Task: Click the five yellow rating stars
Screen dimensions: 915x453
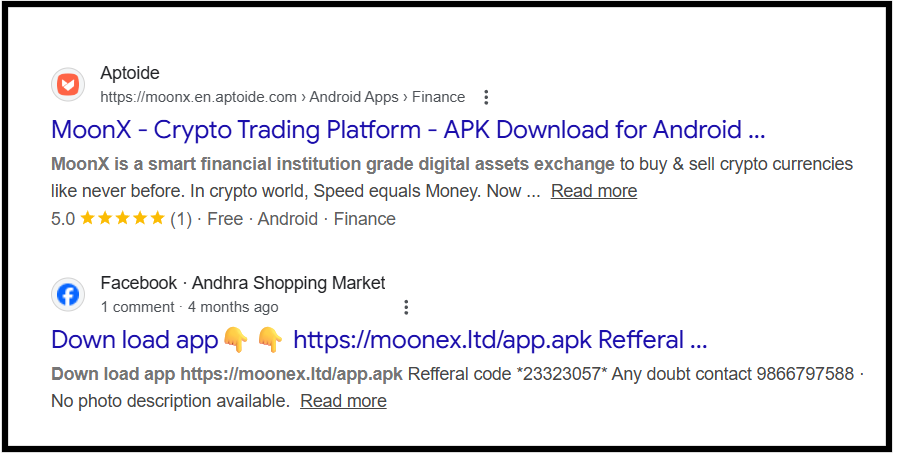Action: (122, 219)
